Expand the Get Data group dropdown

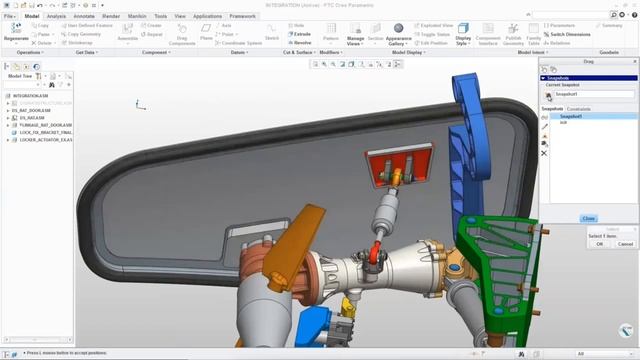pyautogui.click(x=87, y=52)
